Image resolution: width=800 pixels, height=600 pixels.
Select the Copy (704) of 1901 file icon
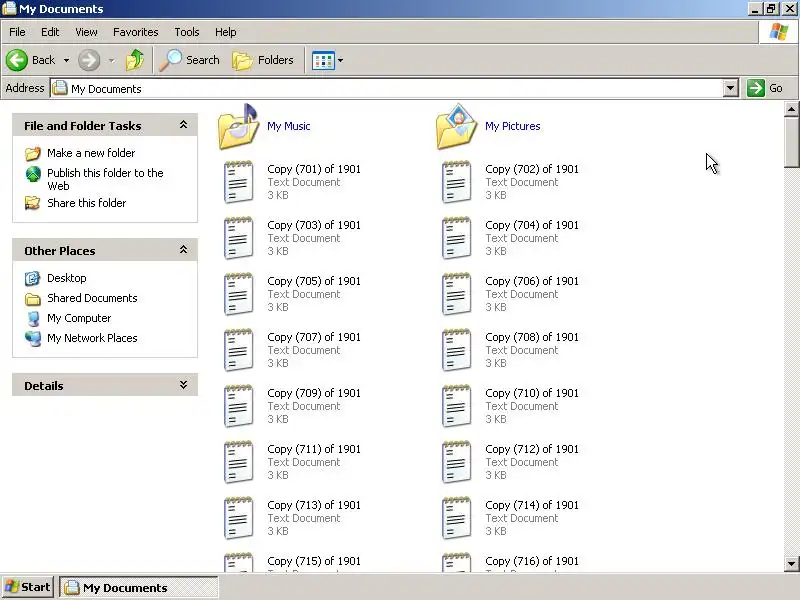click(456, 238)
